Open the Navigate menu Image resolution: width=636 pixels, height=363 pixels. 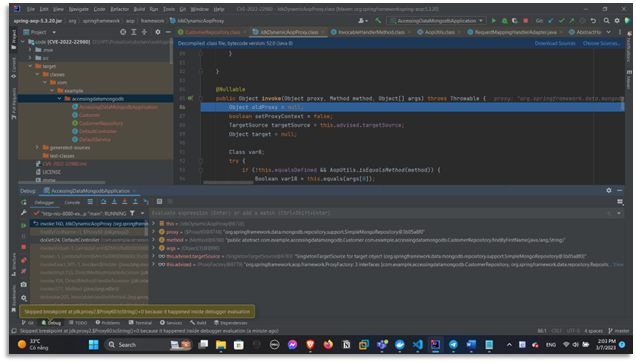[x=79, y=9]
